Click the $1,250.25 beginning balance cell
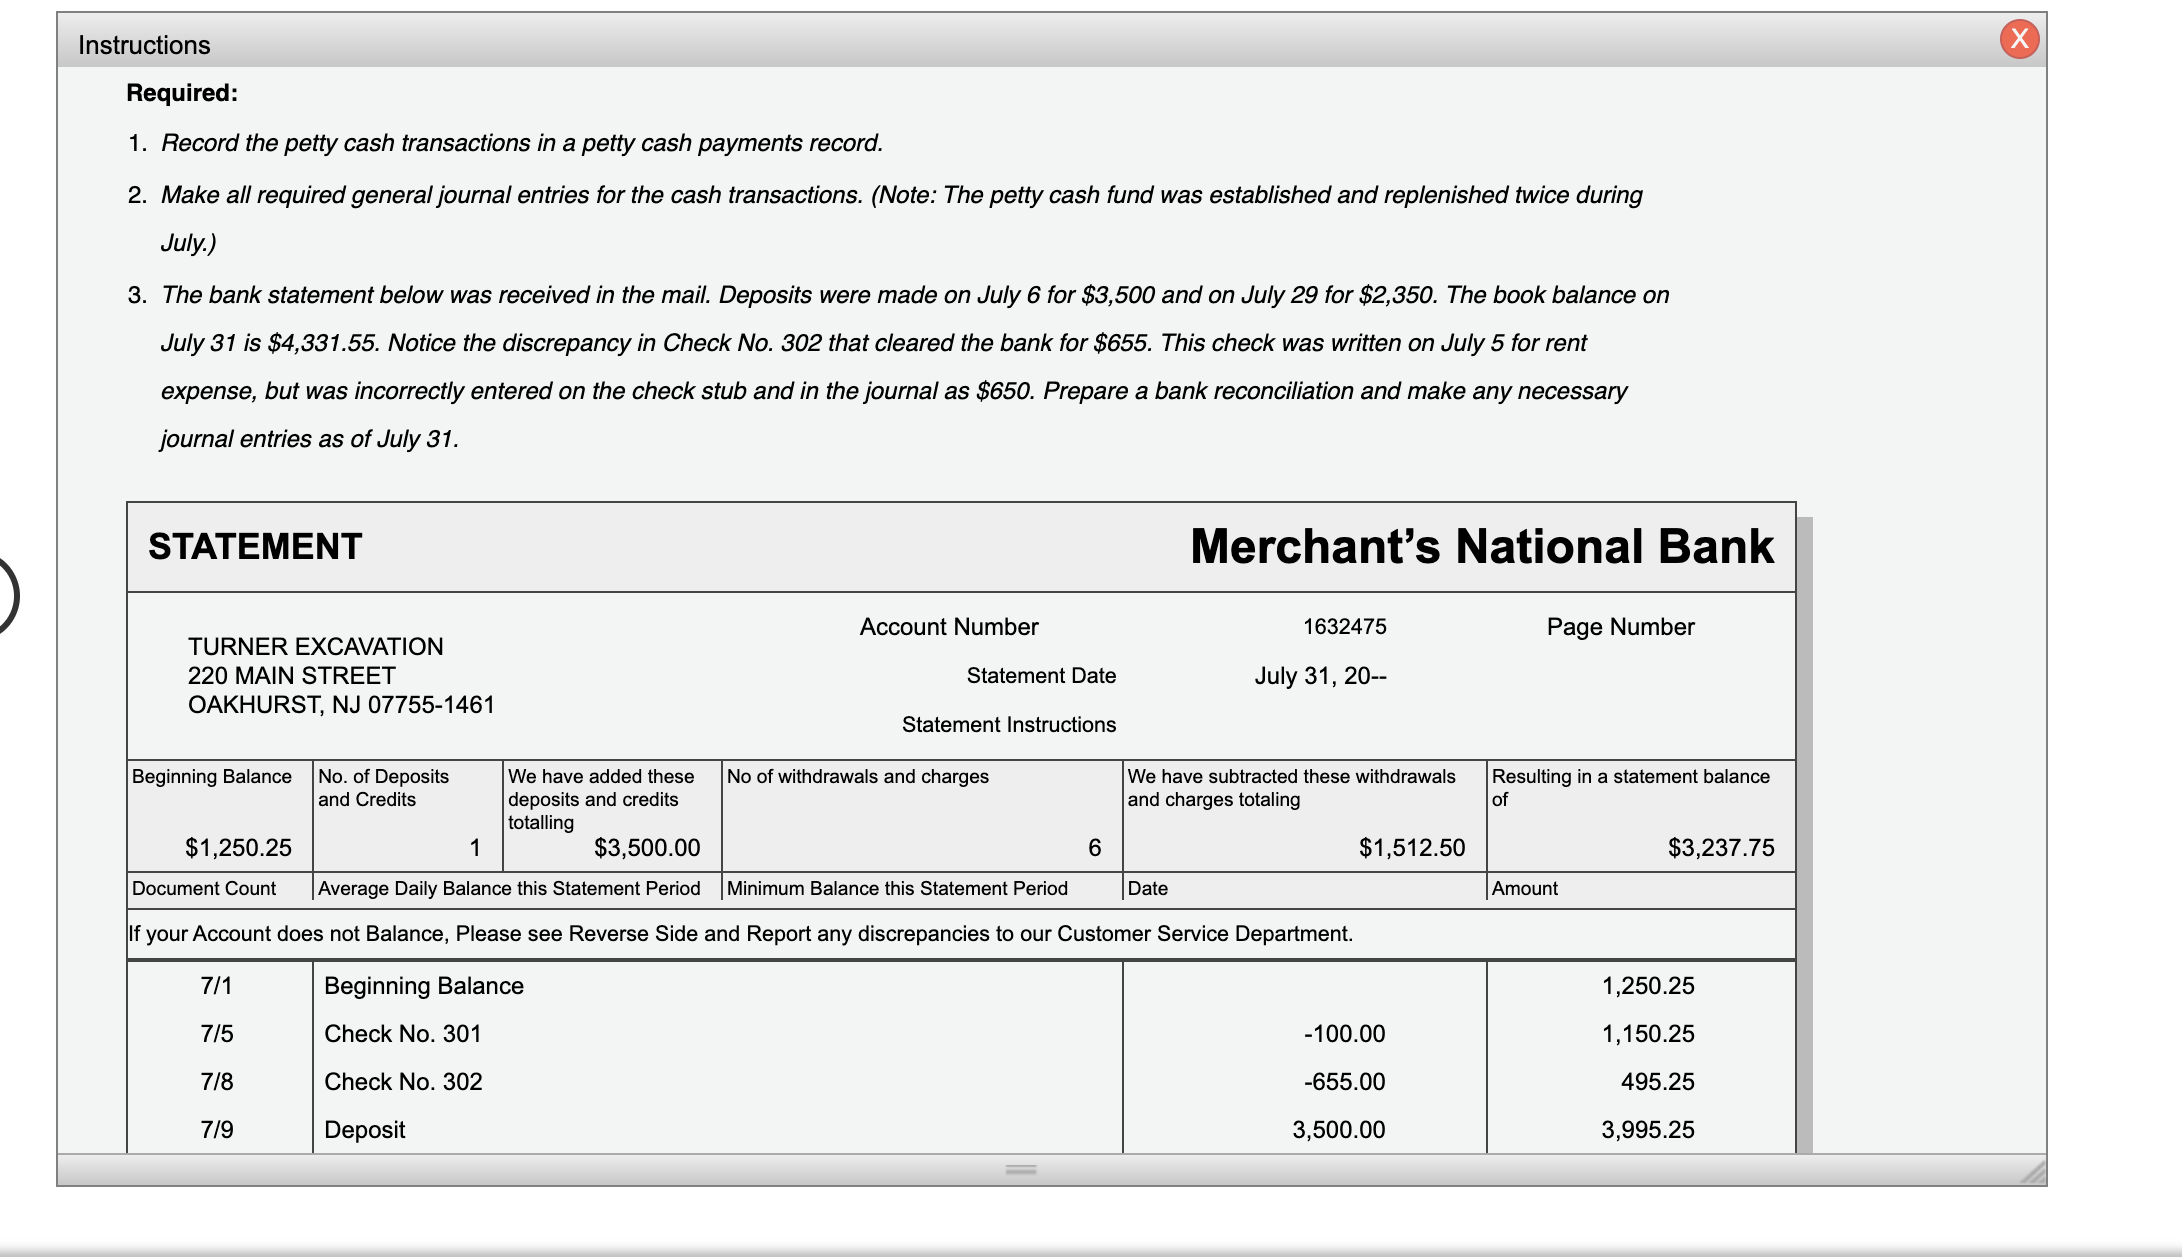 coord(238,848)
